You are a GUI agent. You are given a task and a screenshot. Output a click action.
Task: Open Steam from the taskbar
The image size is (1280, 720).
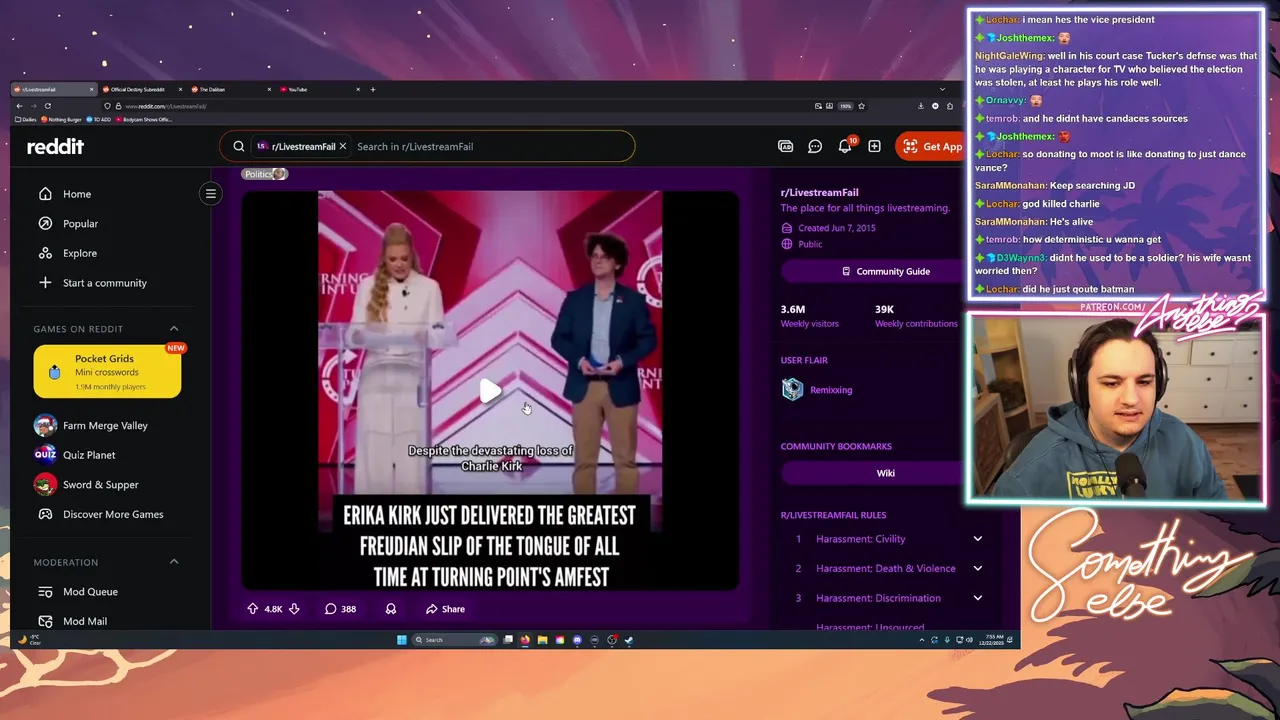click(629, 640)
